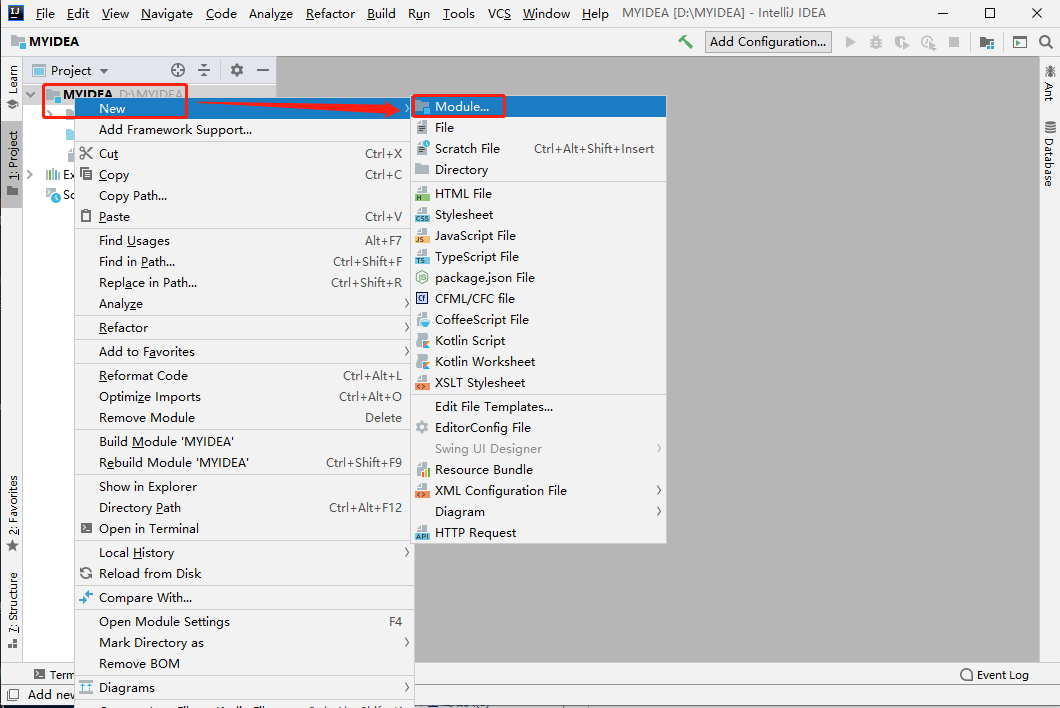
Task: Click the Debug bug icon in toolbar
Action: (876, 42)
